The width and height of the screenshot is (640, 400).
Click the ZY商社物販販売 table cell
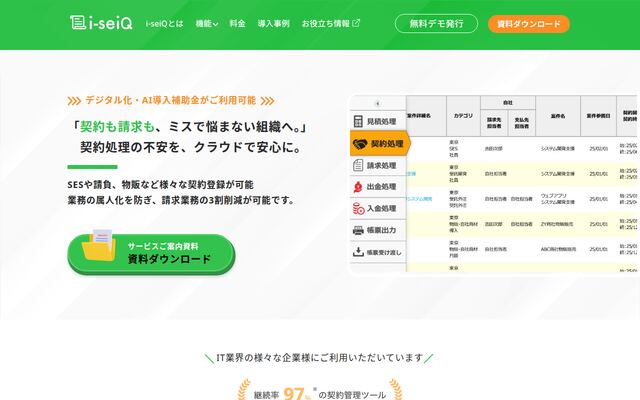557,224
